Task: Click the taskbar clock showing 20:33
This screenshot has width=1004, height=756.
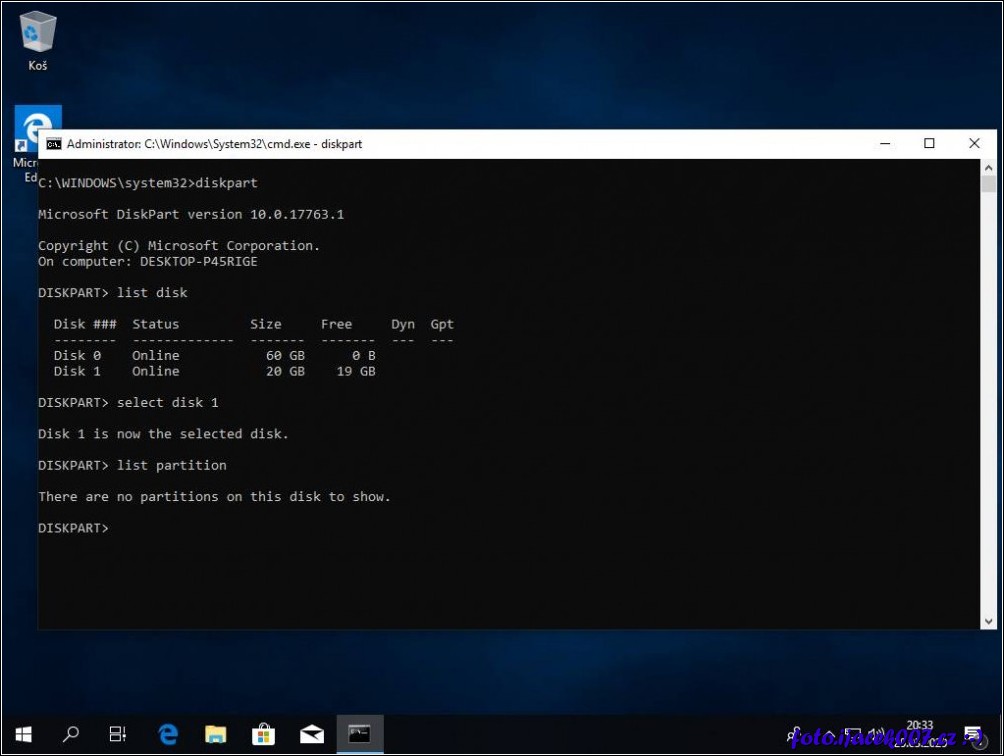Action: click(921, 734)
